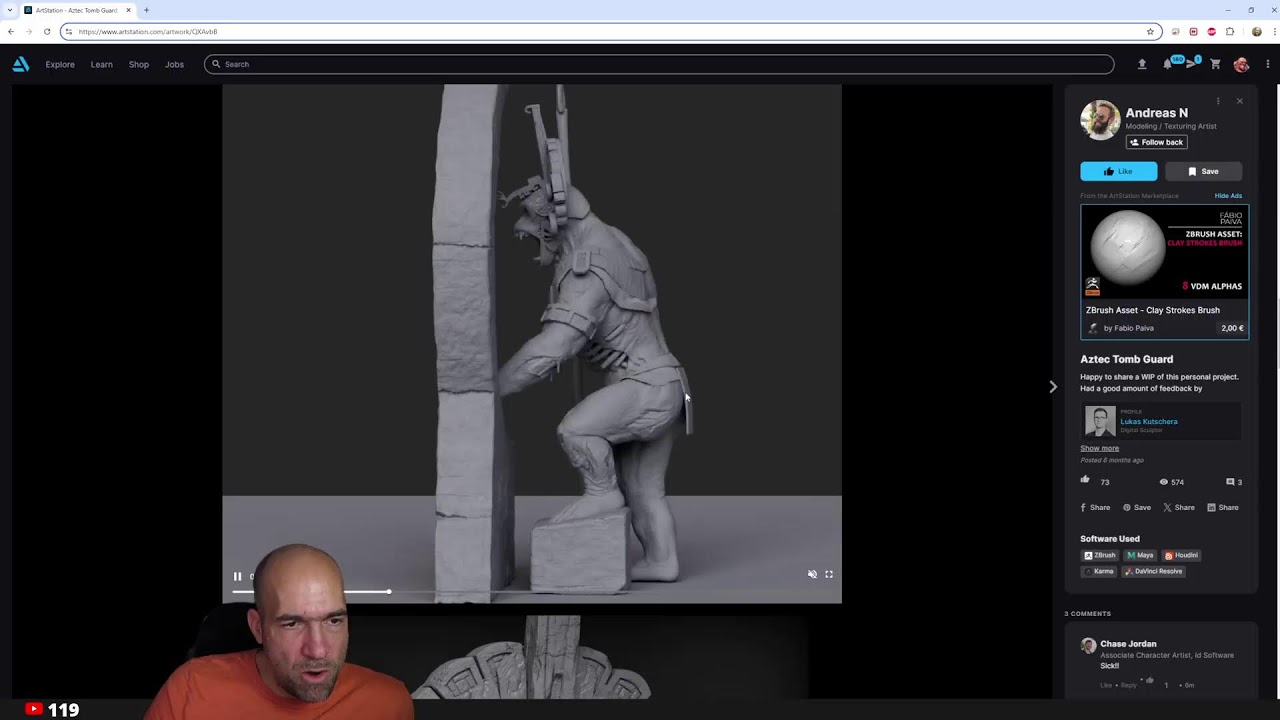Select the ArtStation - Aztec Tomb Guard tab

coord(78,10)
